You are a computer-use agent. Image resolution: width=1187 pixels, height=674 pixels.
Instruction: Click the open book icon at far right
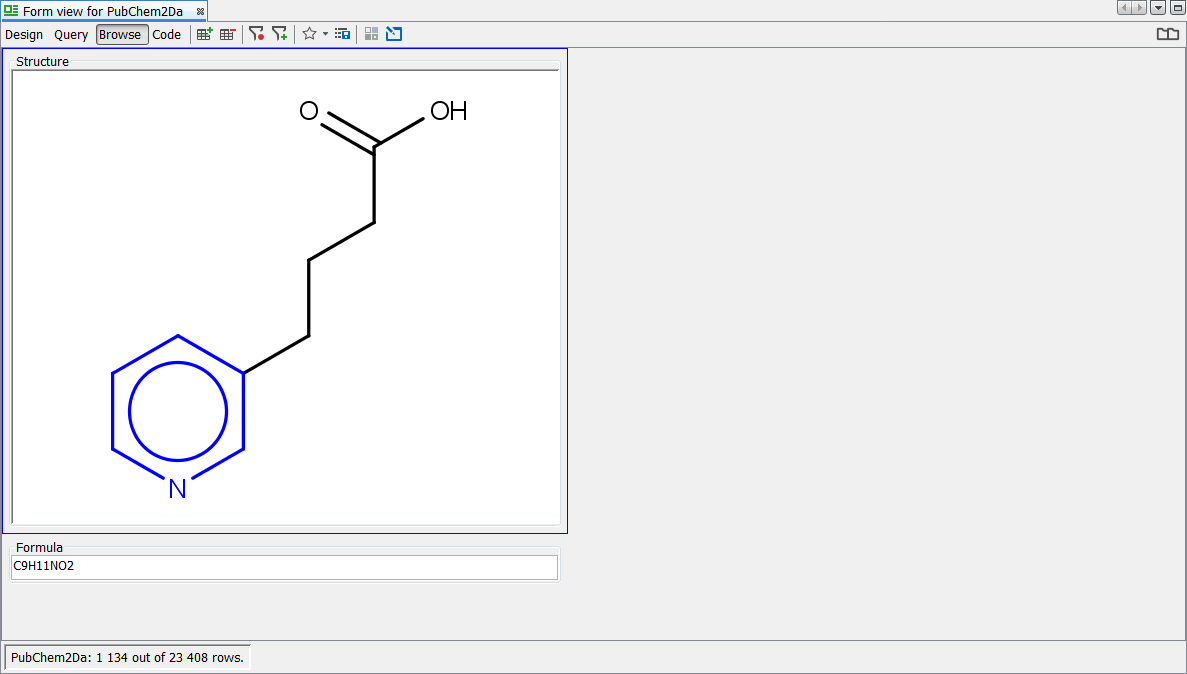(1167, 34)
